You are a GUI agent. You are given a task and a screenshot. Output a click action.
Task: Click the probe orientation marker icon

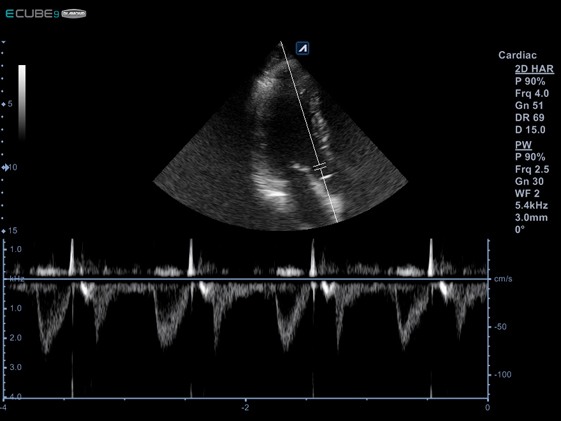pyautogui.click(x=303, y=48)
